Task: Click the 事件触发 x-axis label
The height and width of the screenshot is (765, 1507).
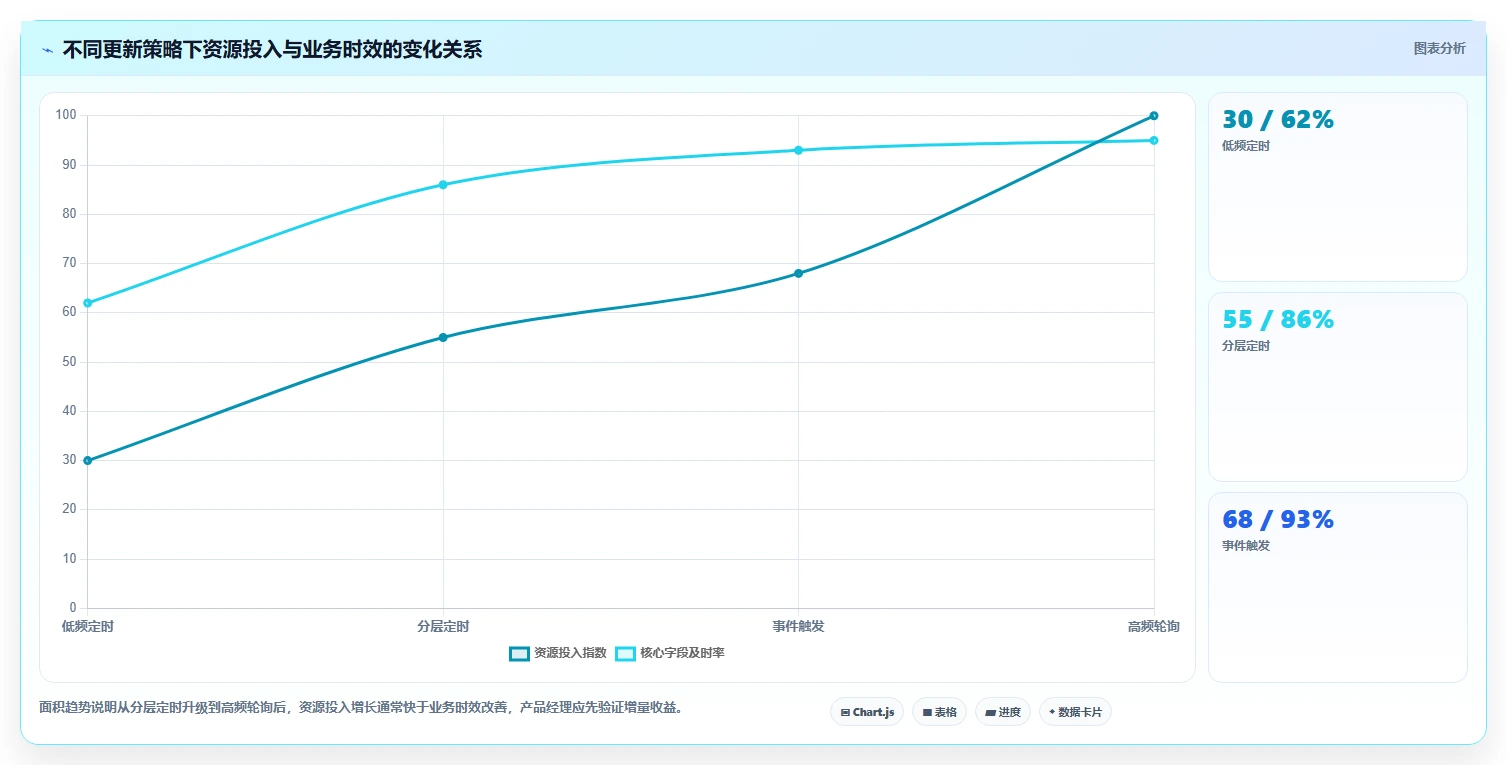Action: pos(798,627)
